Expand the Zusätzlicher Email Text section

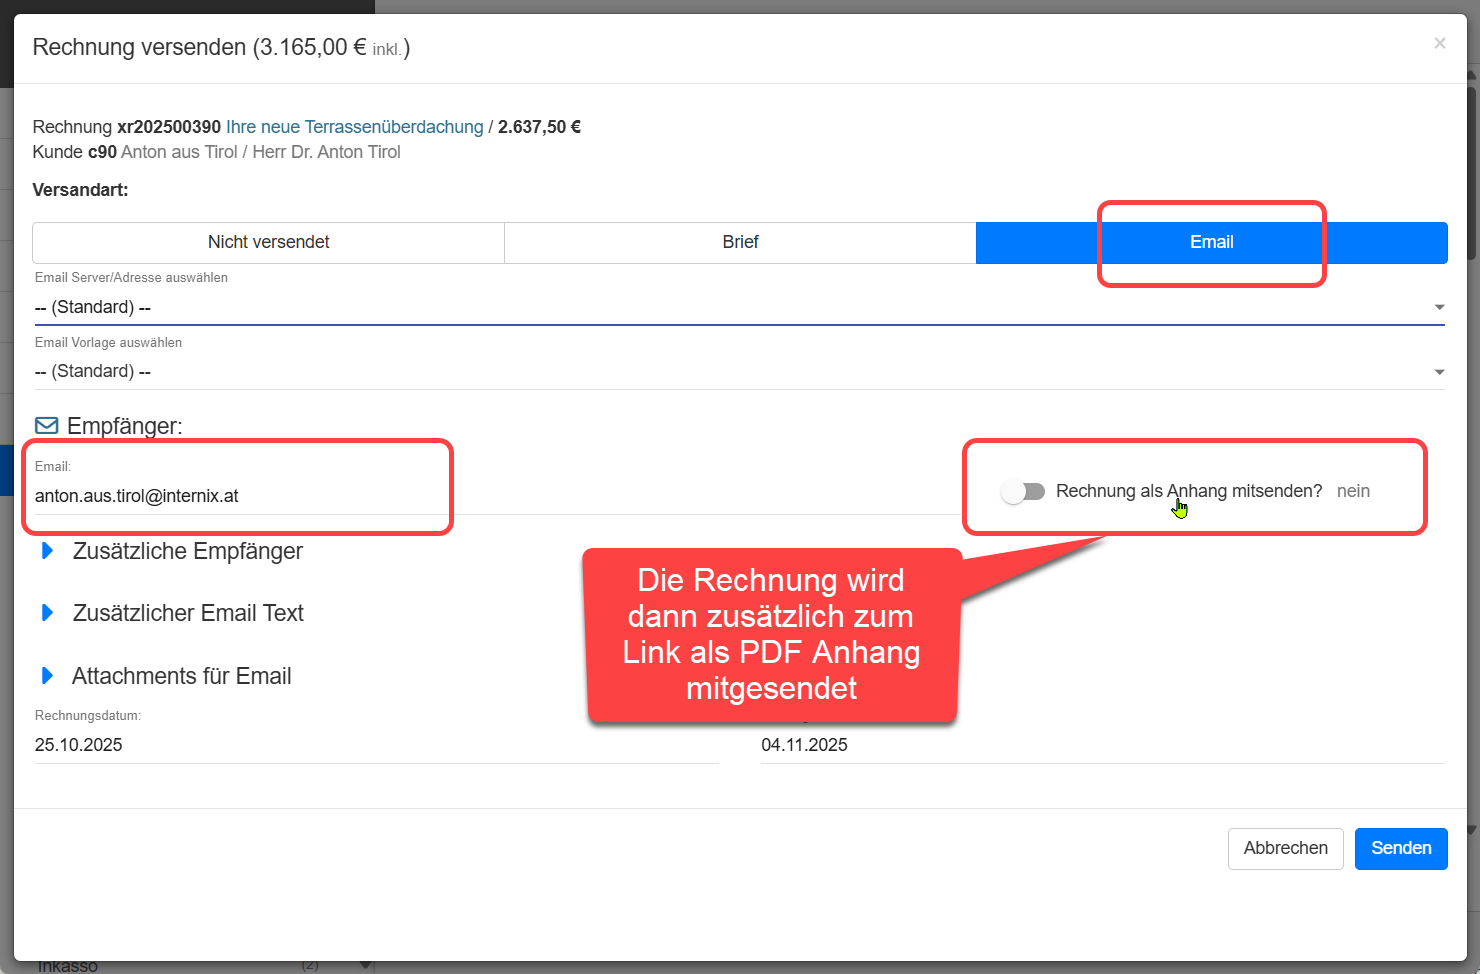(x=187, y=613)
